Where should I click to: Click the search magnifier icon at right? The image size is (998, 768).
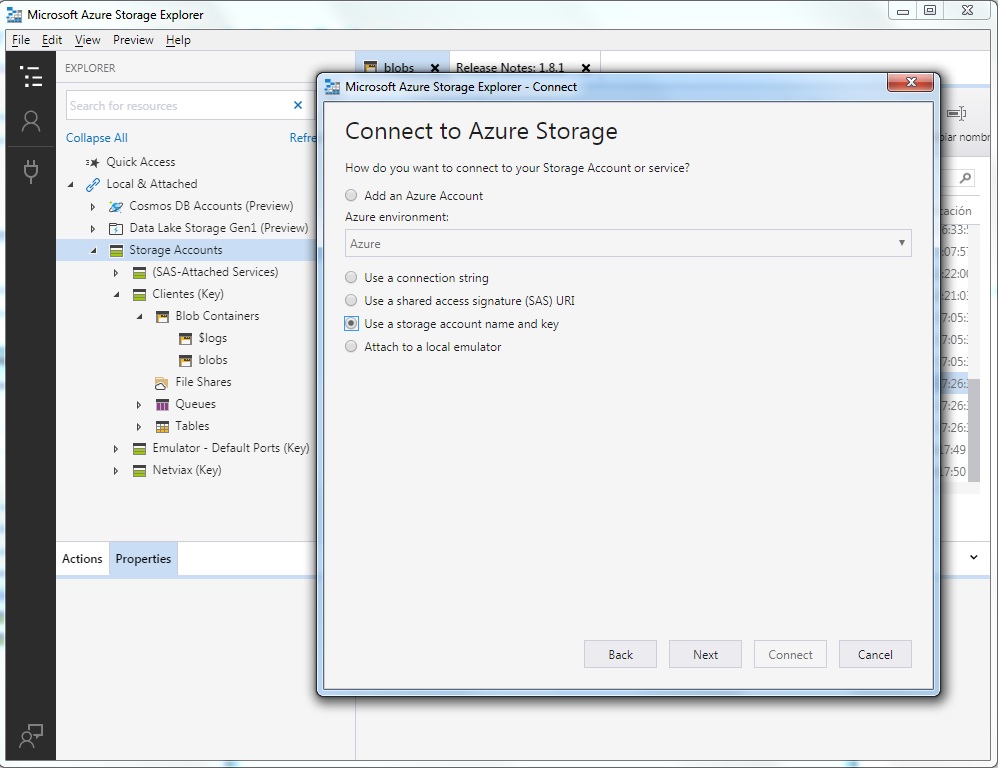965,178
